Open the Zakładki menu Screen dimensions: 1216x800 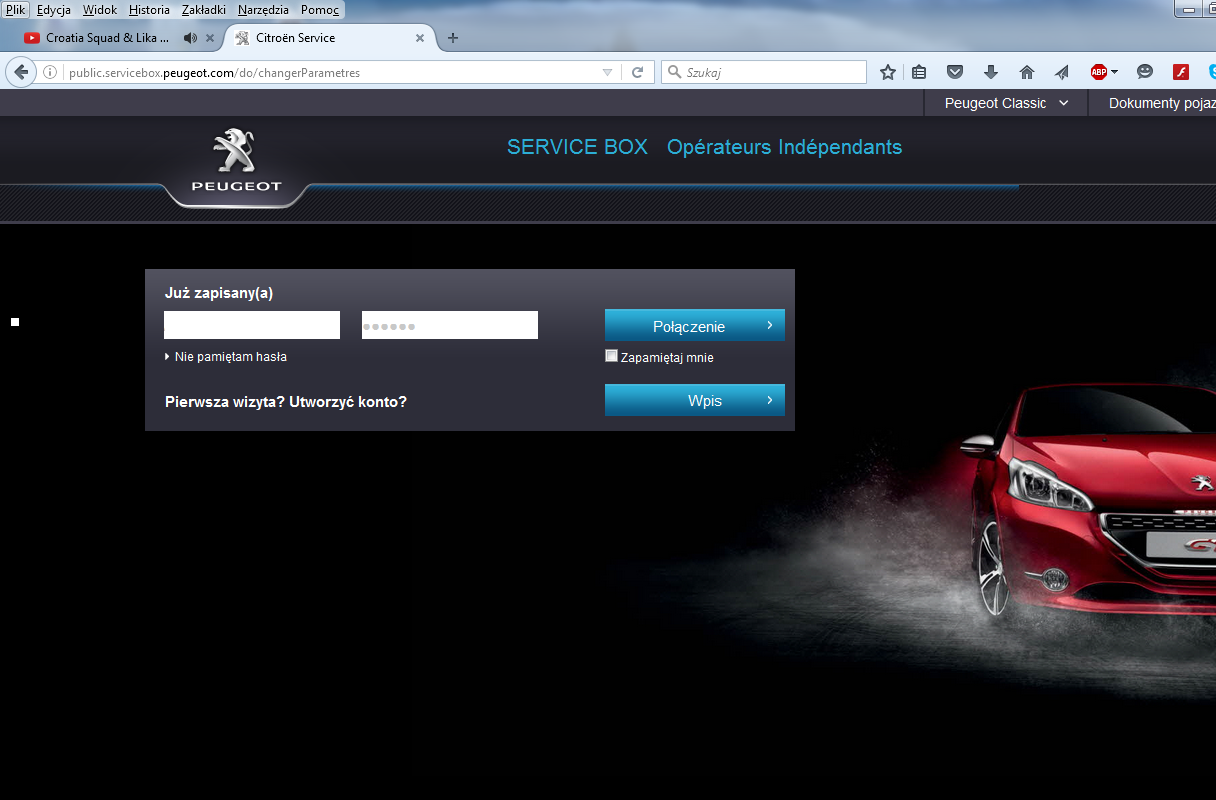[x=203, y=10]
